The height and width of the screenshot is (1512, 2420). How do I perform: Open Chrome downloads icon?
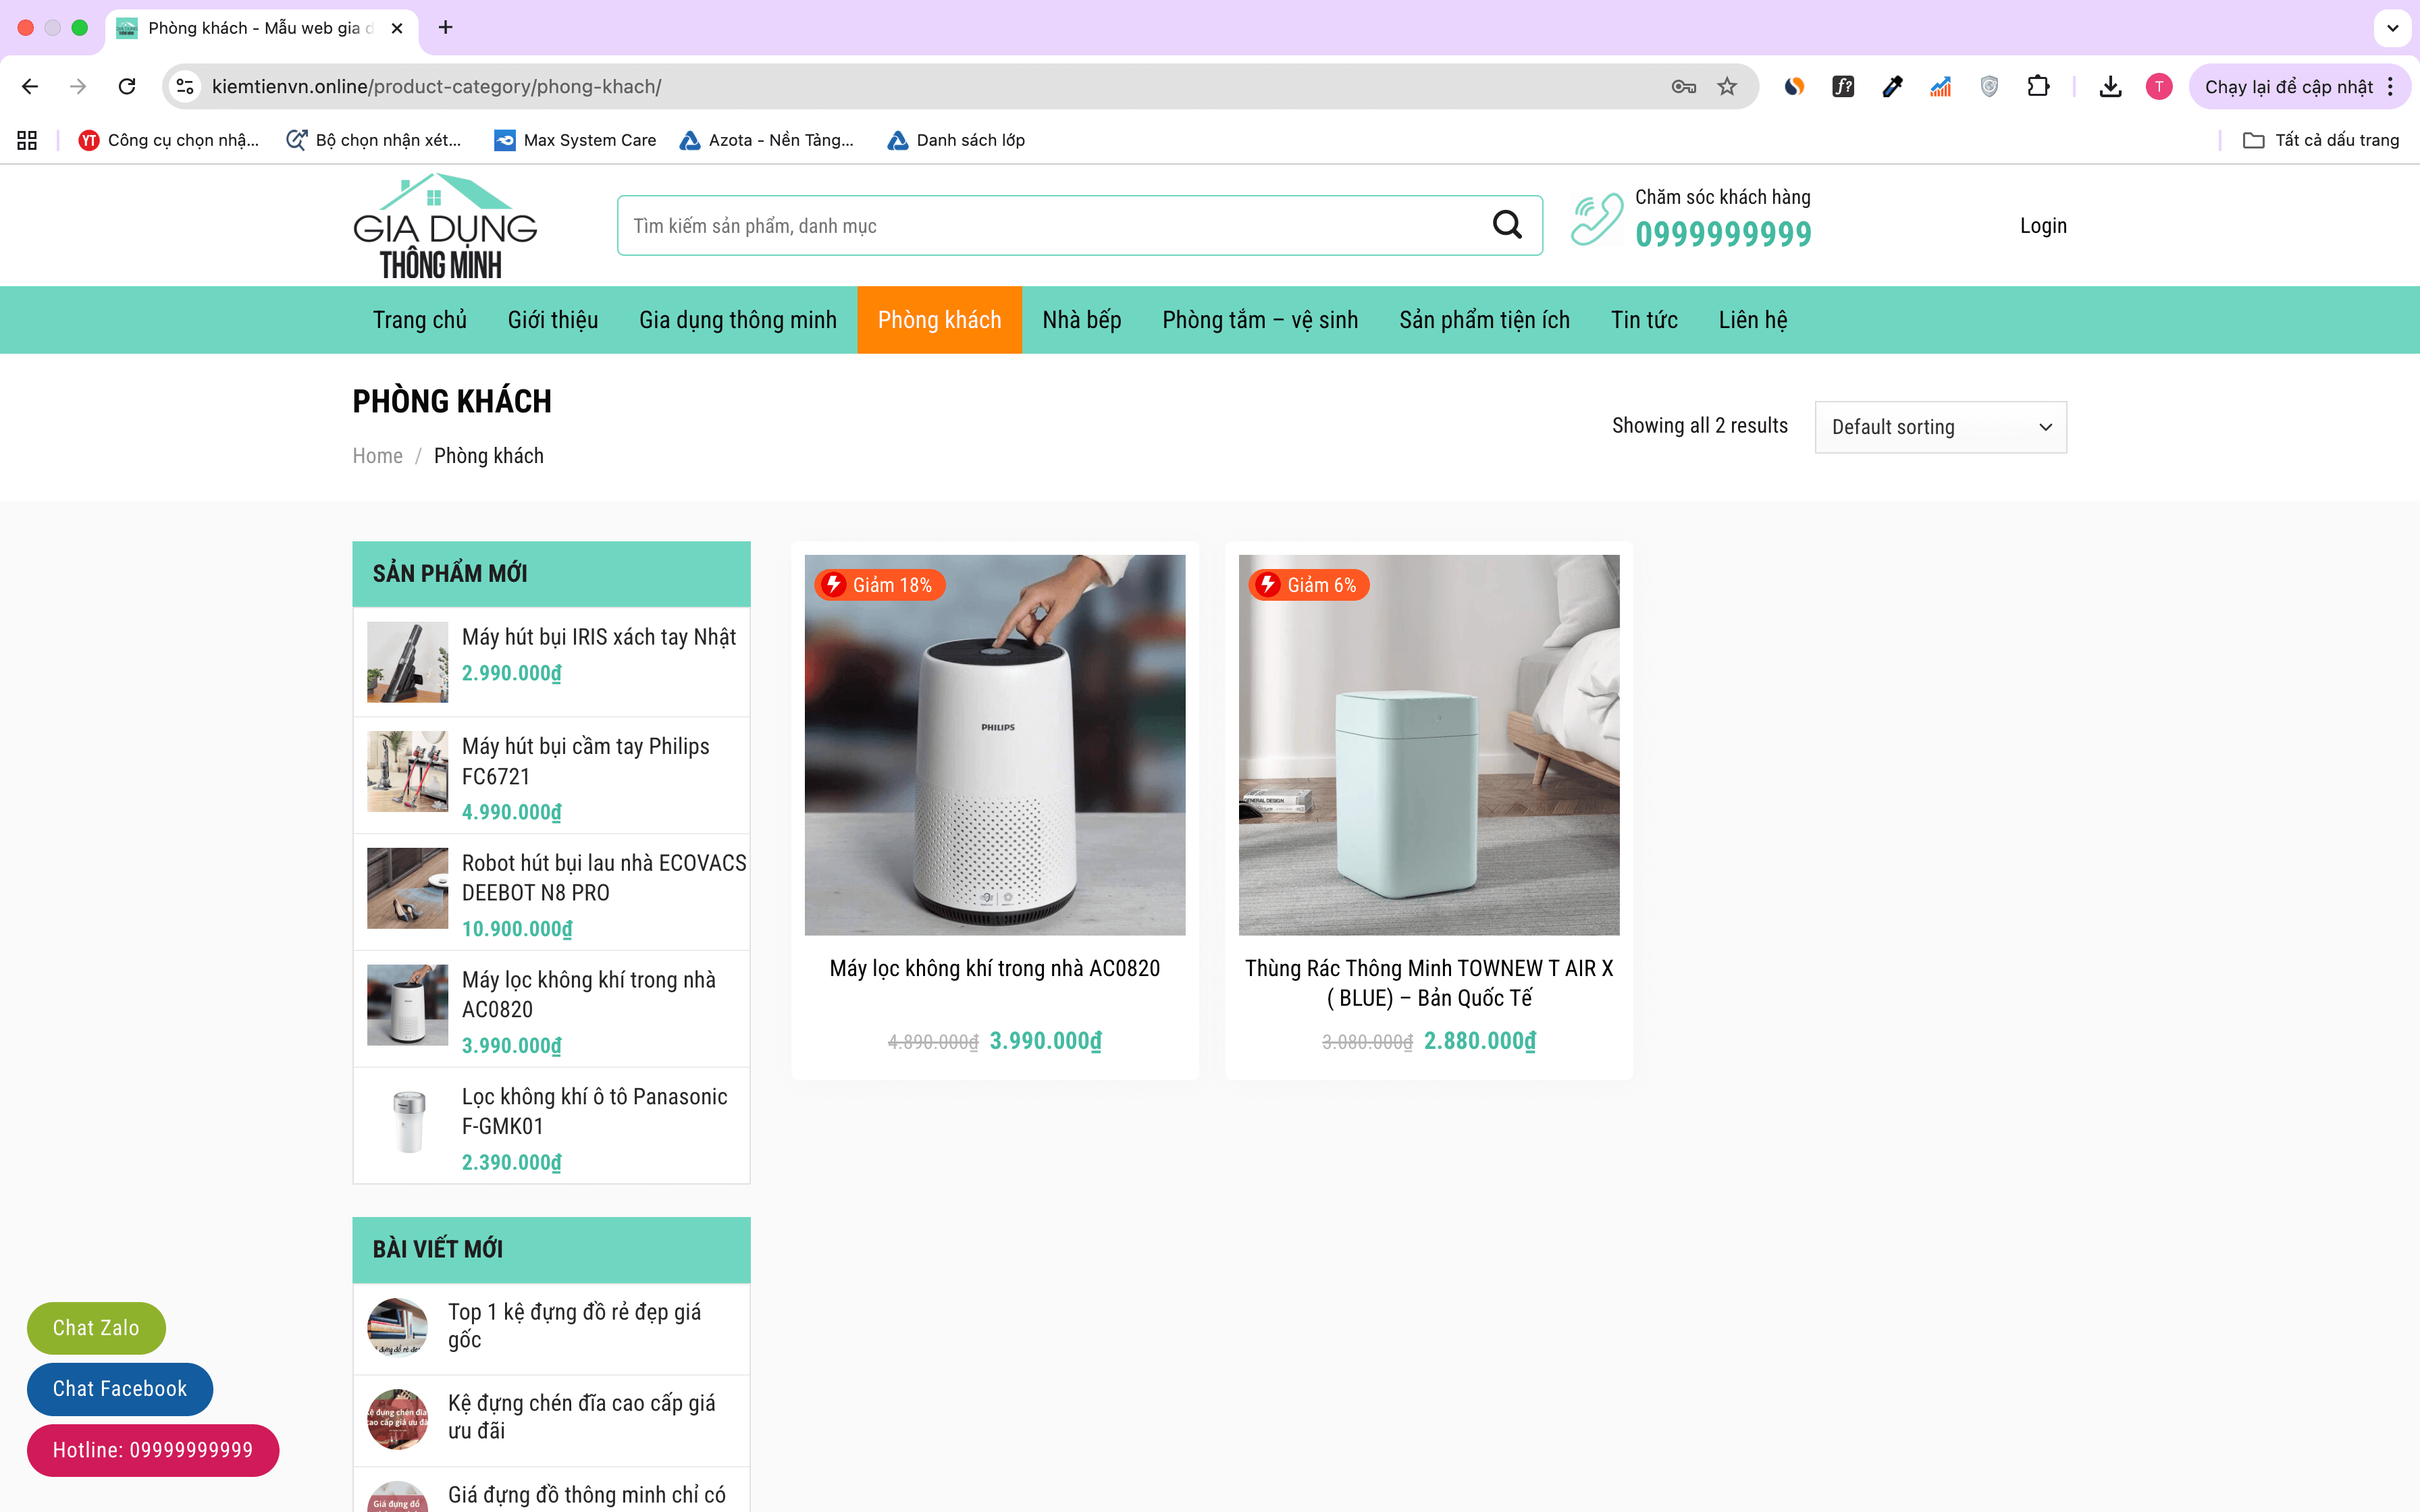pos(2110,87)
